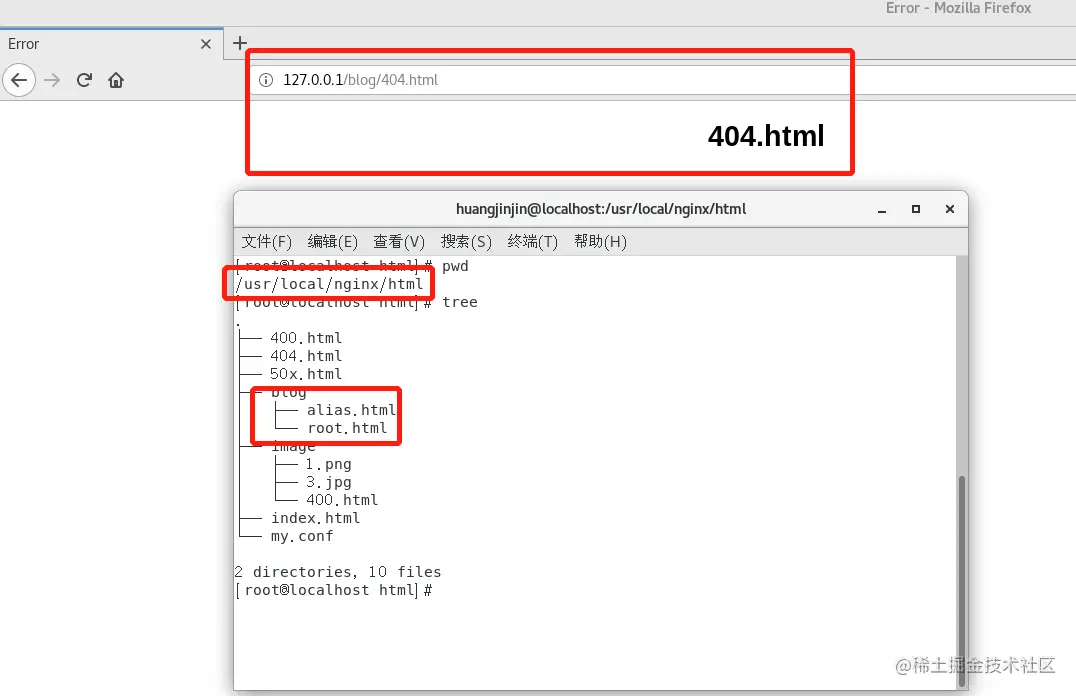This screenshot has width=1076, height=696.
Task: Close the Error tab
Action: (206, 44)
